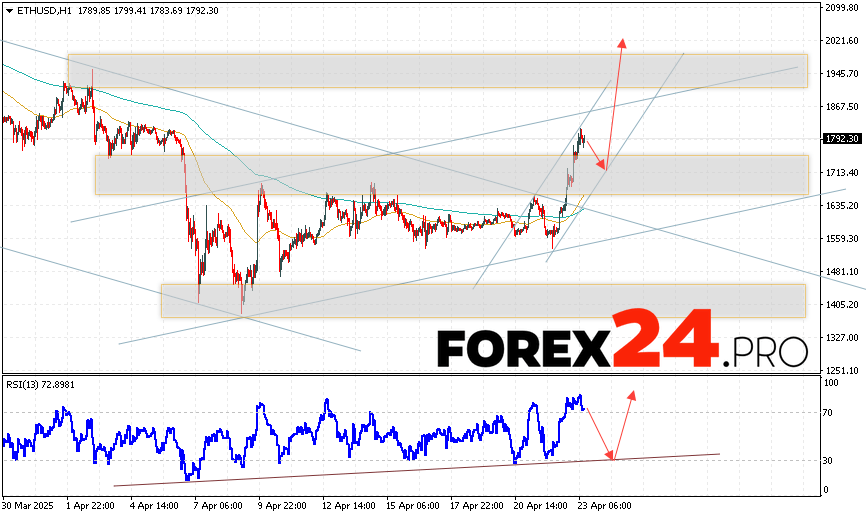
Task: Select the current price tag 1792.30
Action: coord(840,139)
